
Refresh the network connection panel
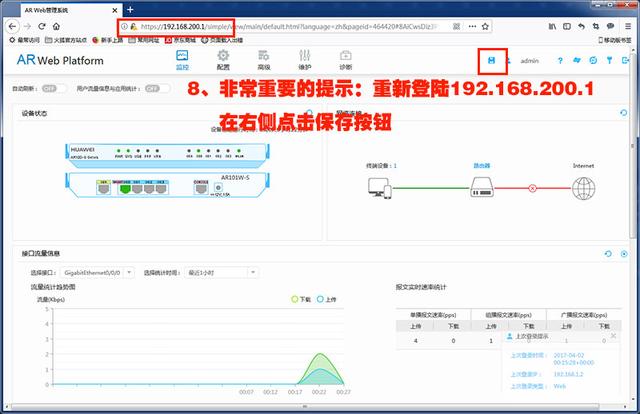click(x=623, y=113)
